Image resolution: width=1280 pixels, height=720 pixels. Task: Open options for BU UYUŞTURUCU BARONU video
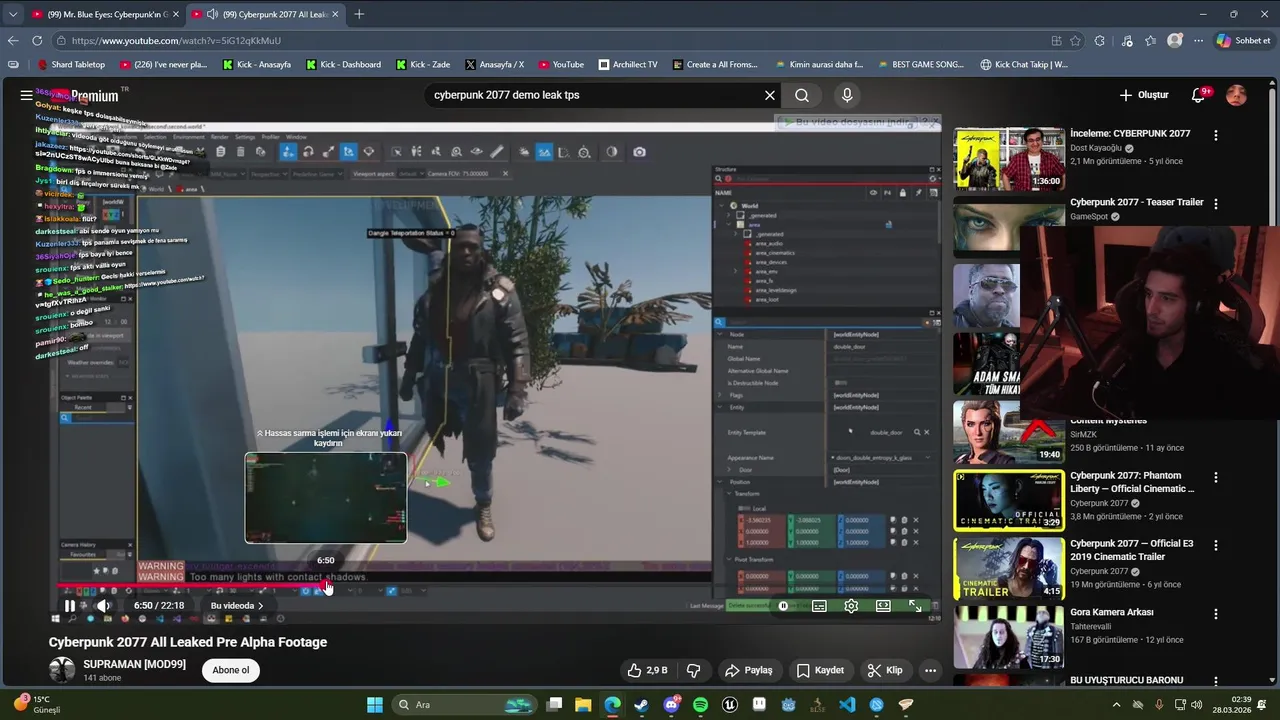[x=1216, y=682]
